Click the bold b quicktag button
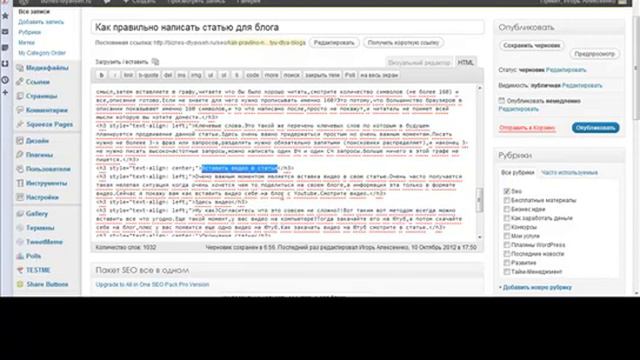Viewport: 640px width, 360px height. [x=101, y=75]
